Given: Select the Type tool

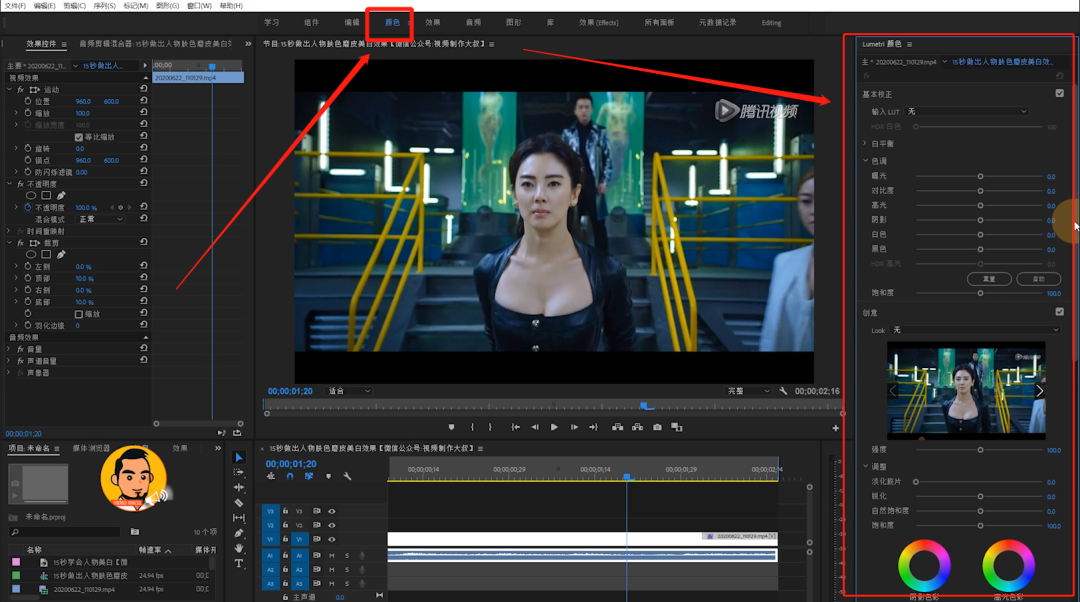Looking at the screenshot, I should 239,563.
